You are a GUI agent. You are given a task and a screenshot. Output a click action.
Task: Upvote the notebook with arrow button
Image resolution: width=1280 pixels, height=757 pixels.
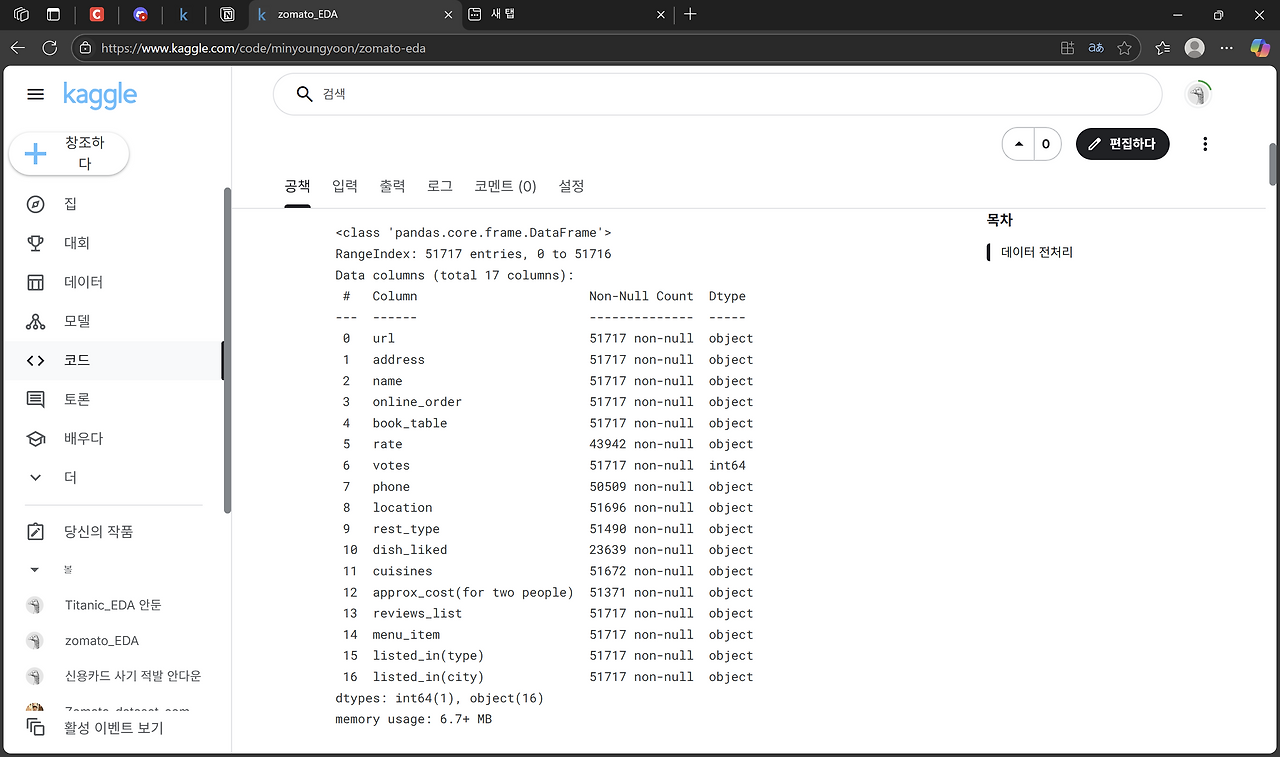coord(1019,144)
